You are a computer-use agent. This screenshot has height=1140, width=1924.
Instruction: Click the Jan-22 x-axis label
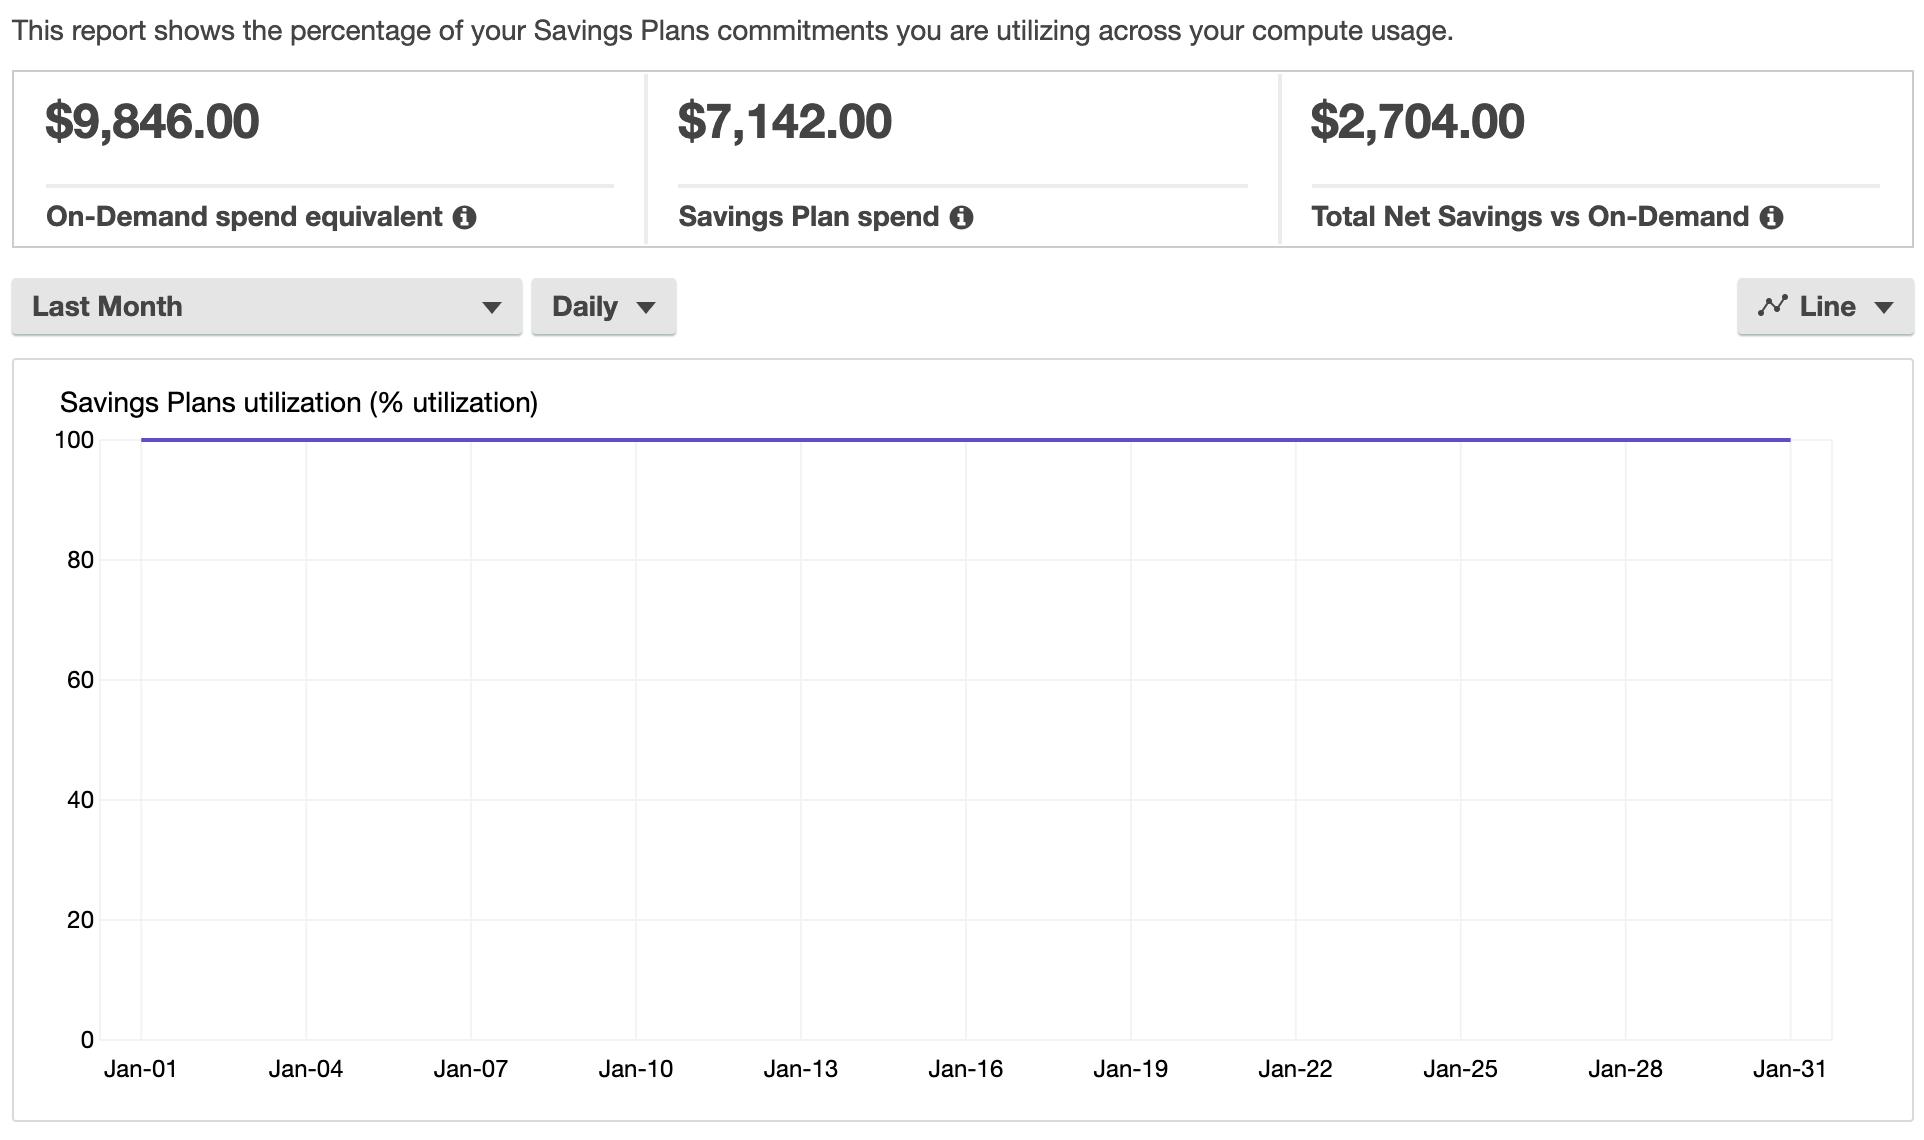pos(1296,1069)
